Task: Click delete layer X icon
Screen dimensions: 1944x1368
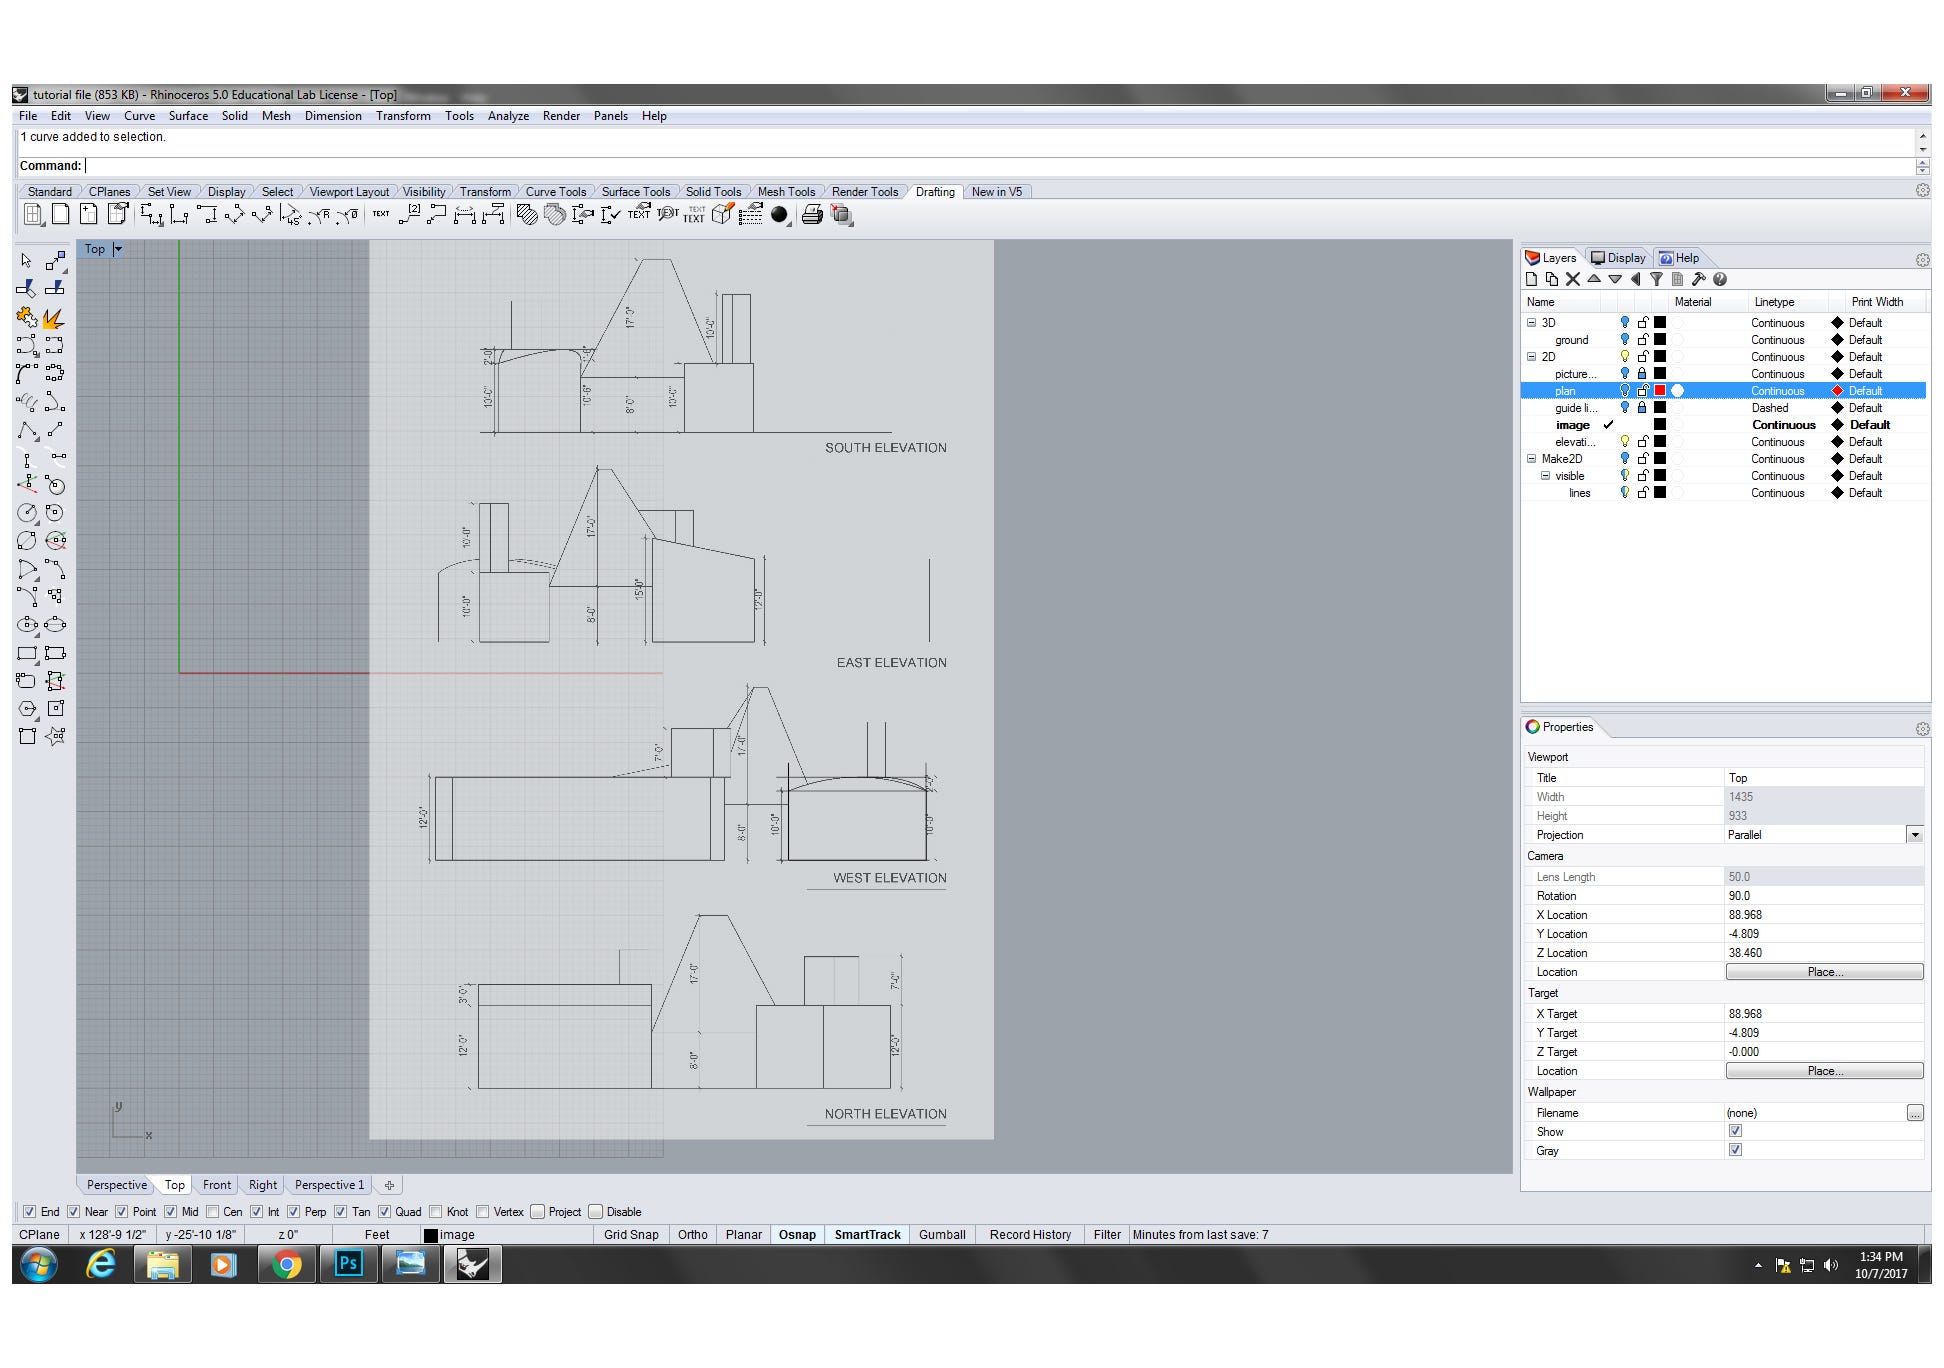Action: point(1573,280)
